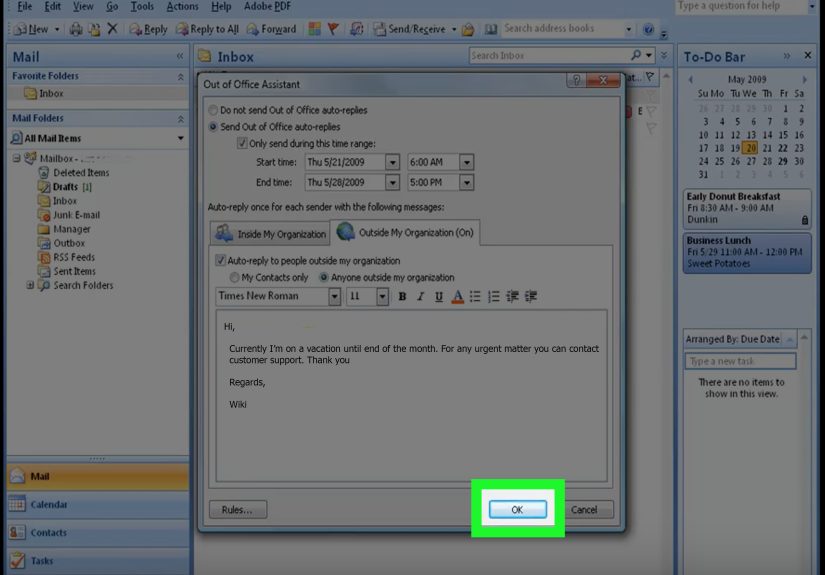The height and width of the screenshot is (575, 825).
Task: Open the search address books dropdown
Action: pos(628,29)
